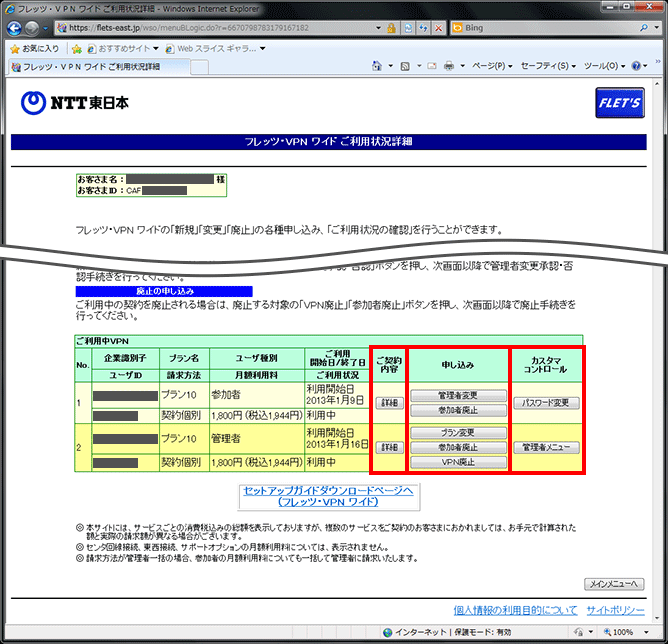The image size is (668, 644).
Task: Click the add-to-favorites-bar star icon
Action: (x=77, y=49)
